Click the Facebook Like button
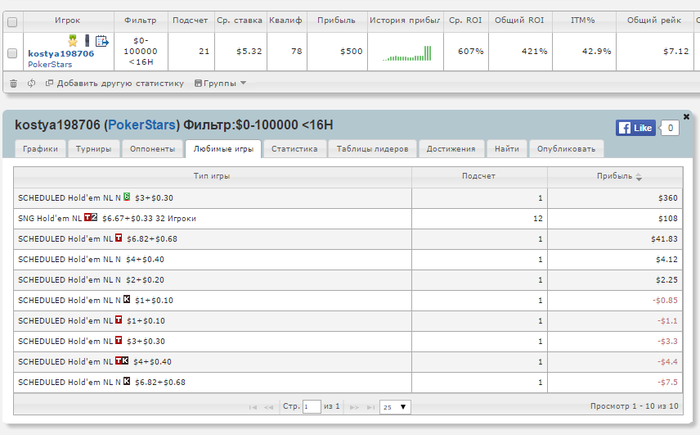The width and height of the screenshot is (700, 435). click(636, 128)
